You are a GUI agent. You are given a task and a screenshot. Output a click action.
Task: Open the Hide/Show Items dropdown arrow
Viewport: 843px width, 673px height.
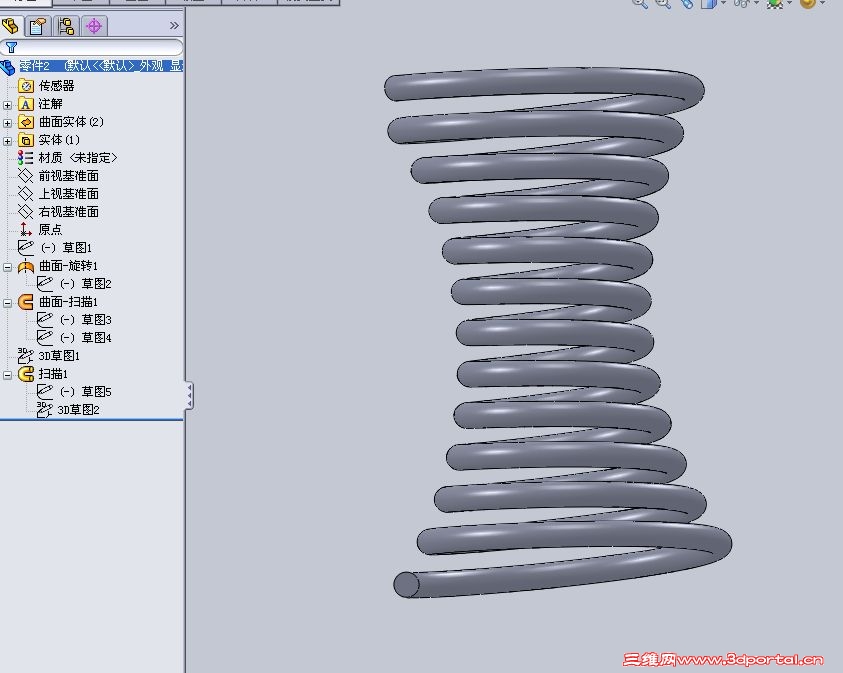tap(756, 3)
